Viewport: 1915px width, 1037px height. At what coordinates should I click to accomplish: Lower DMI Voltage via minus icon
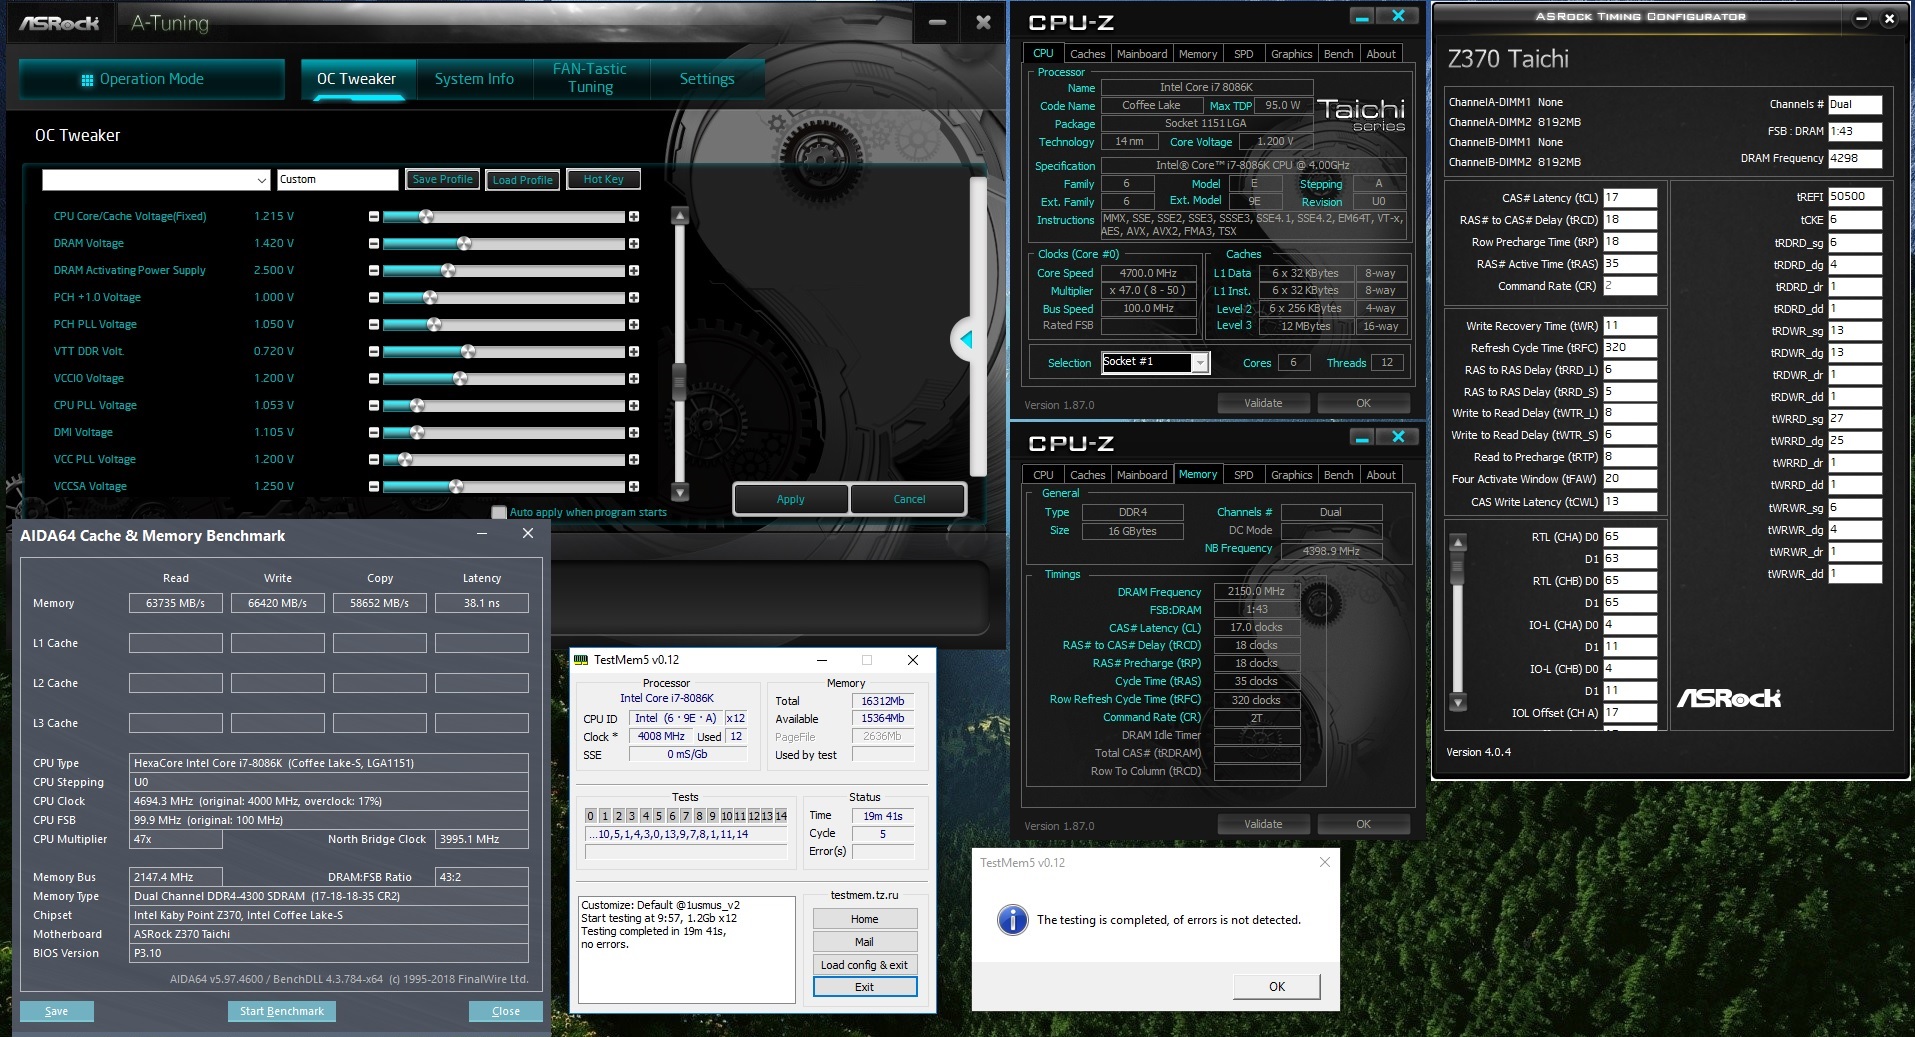(x=374, y=433)
